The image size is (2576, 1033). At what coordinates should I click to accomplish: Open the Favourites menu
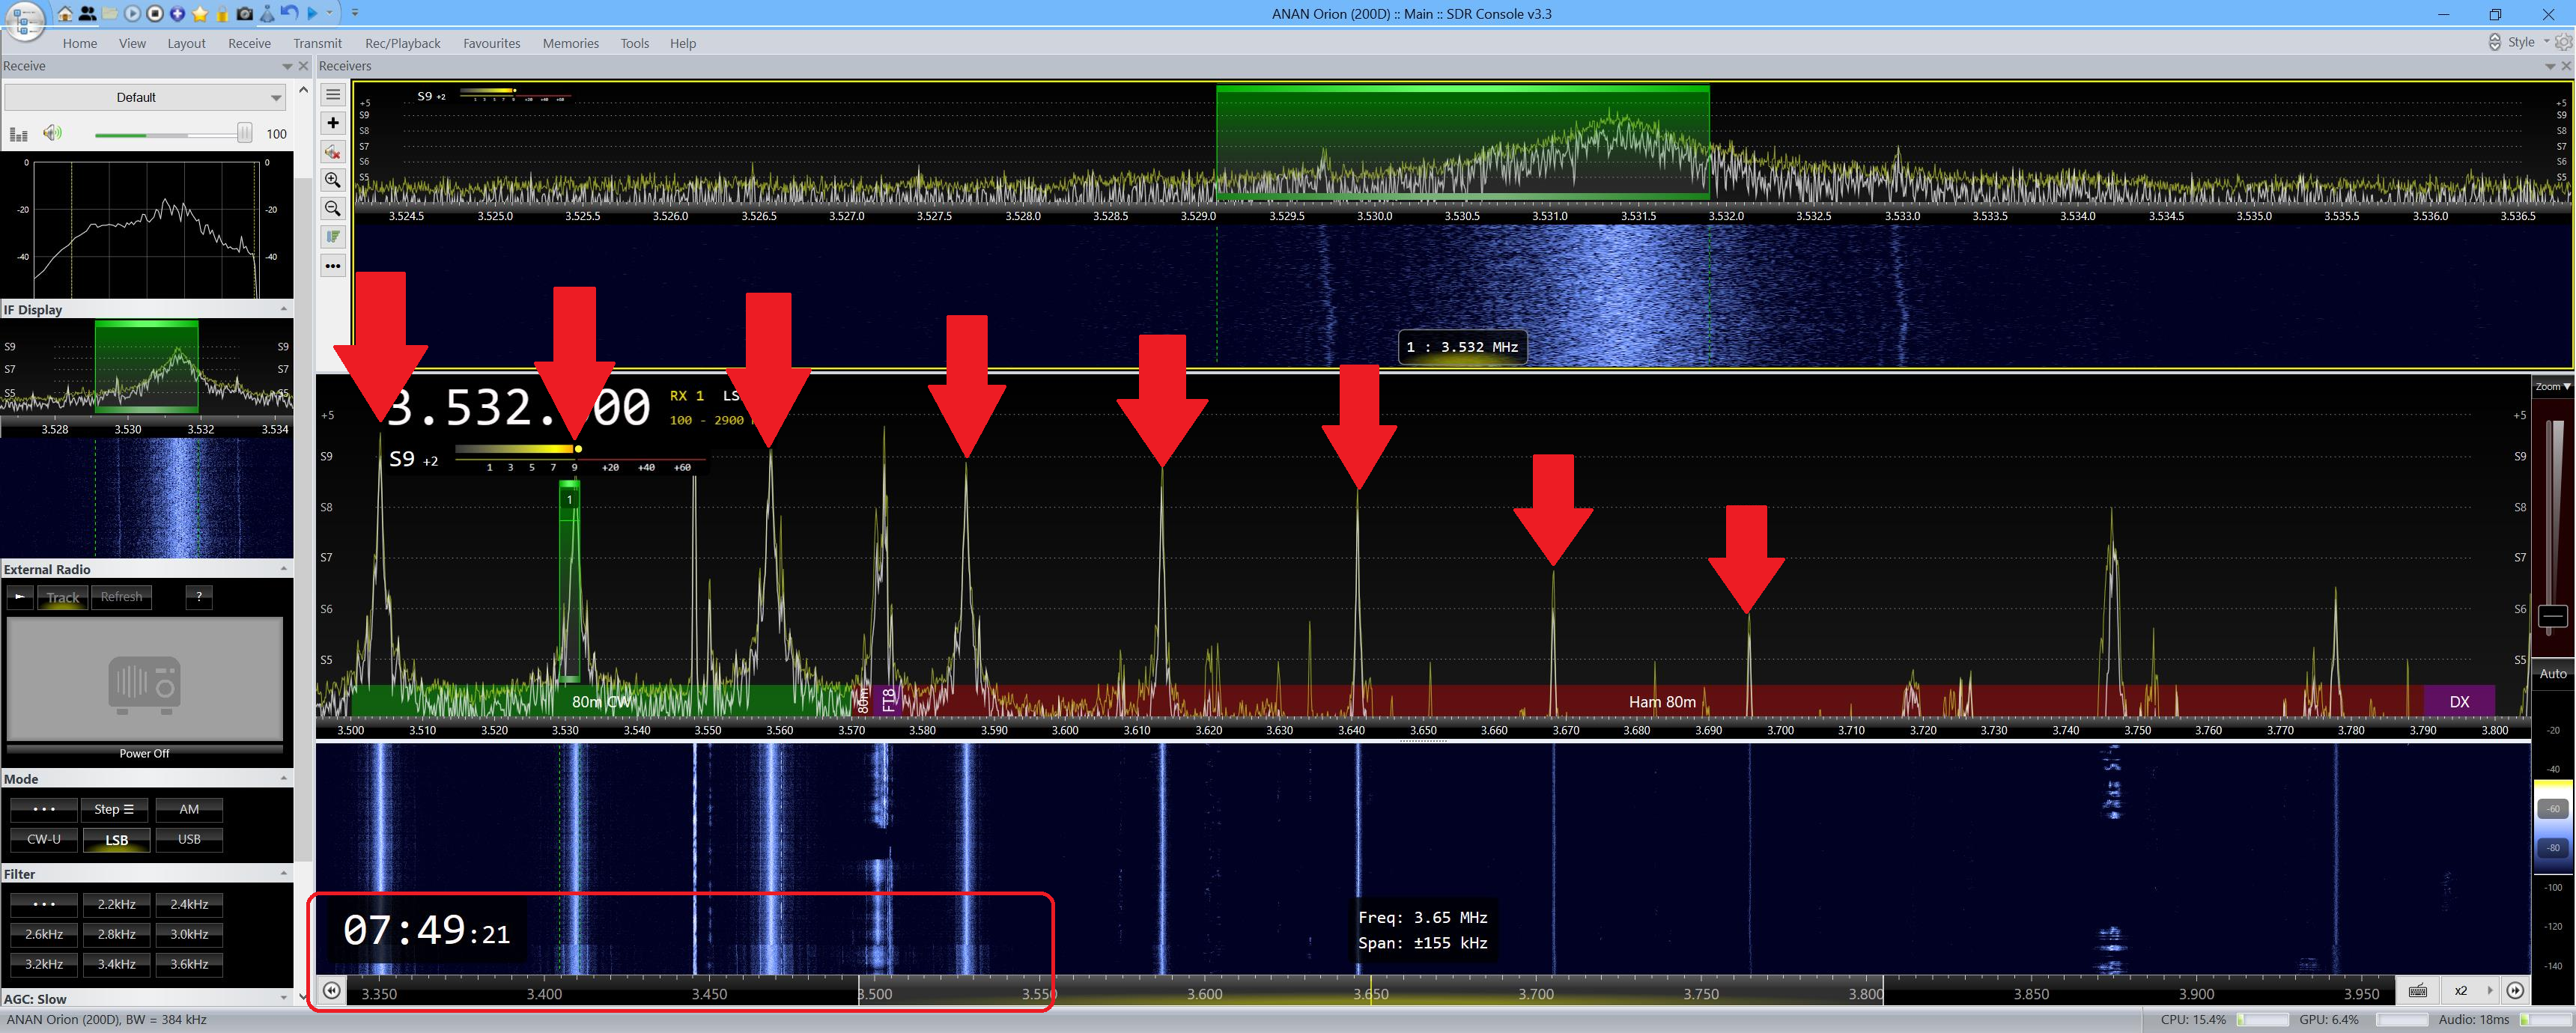point(491,43)
